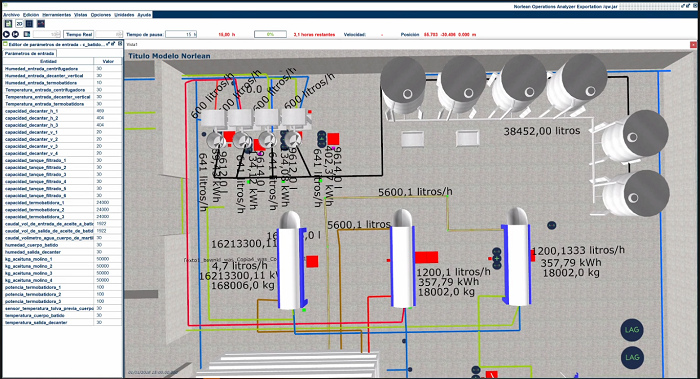
Task: Open the Herramientas menu
Action: click(57, 15)
